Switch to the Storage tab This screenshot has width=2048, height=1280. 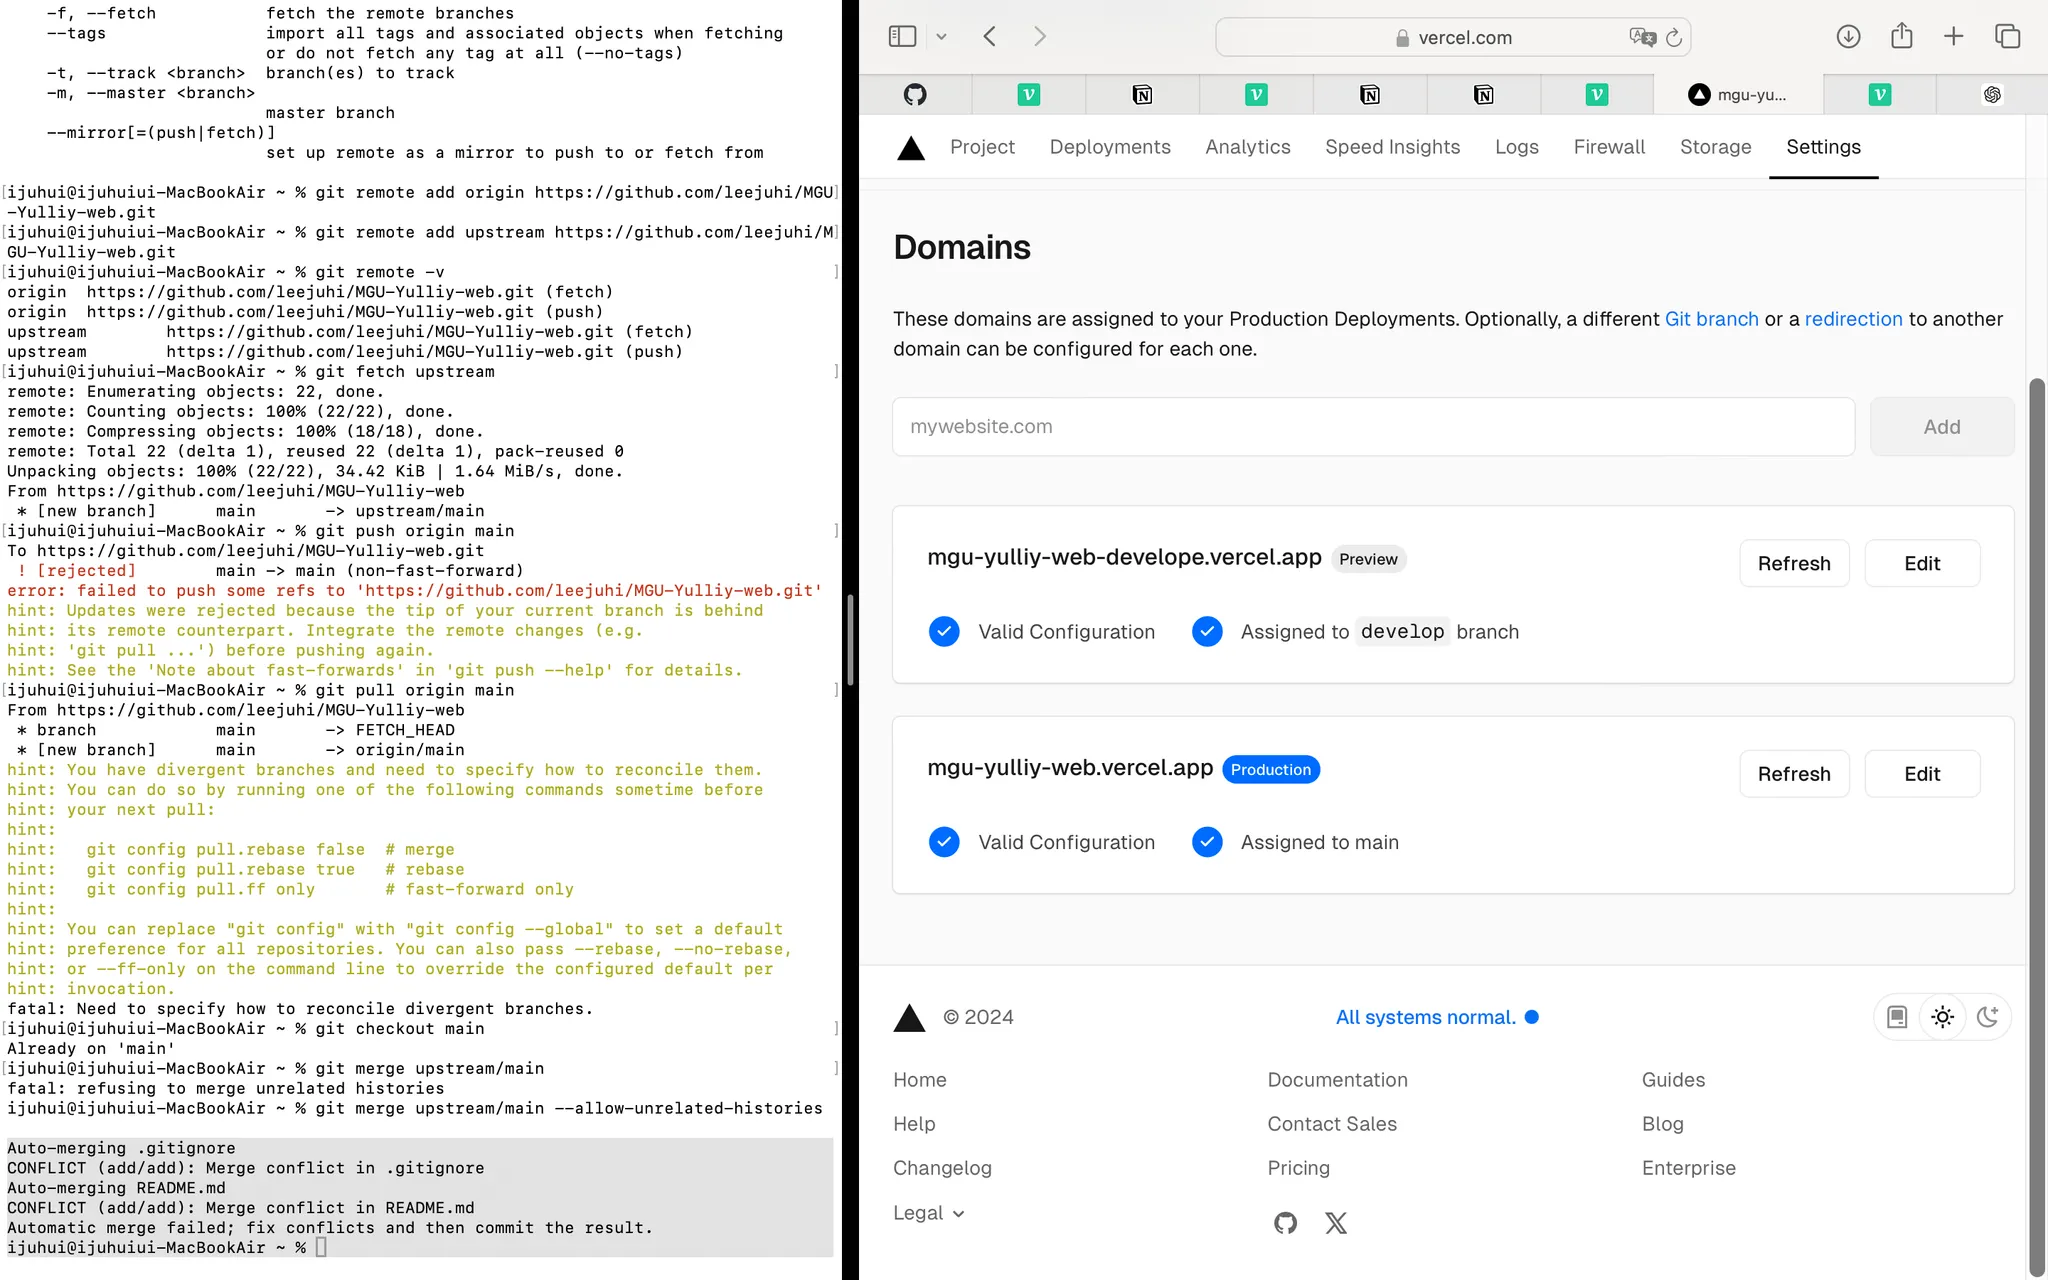tap(1715, 147)
